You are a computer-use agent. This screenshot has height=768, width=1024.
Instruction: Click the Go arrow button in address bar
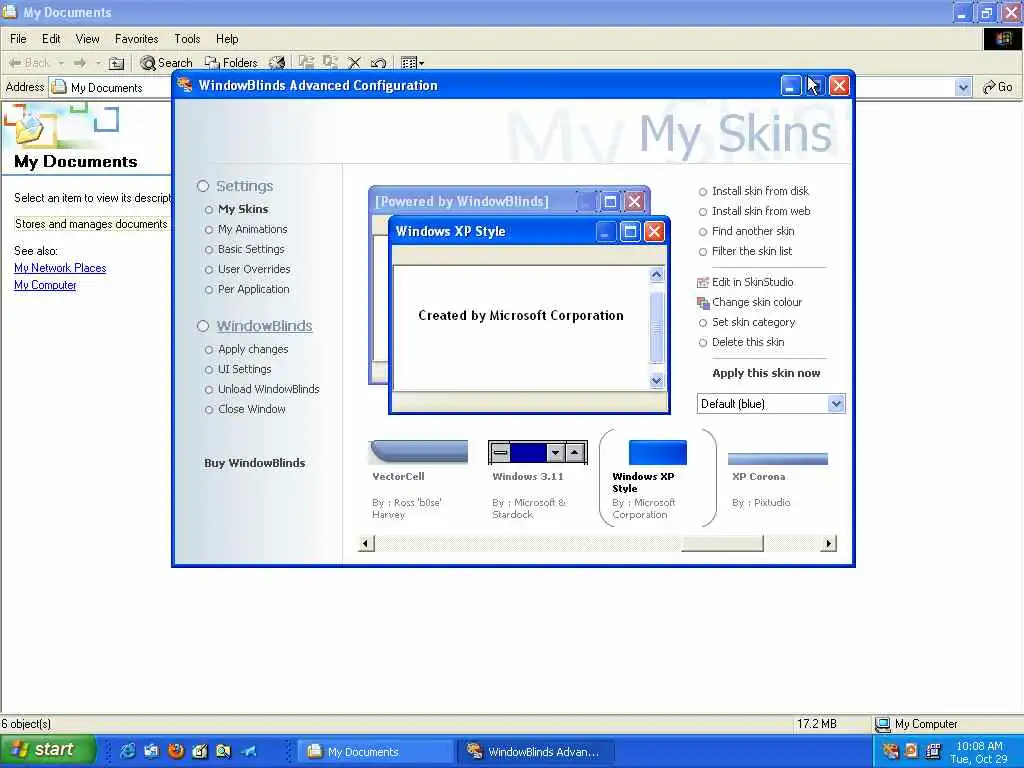[x=997, y=87]
